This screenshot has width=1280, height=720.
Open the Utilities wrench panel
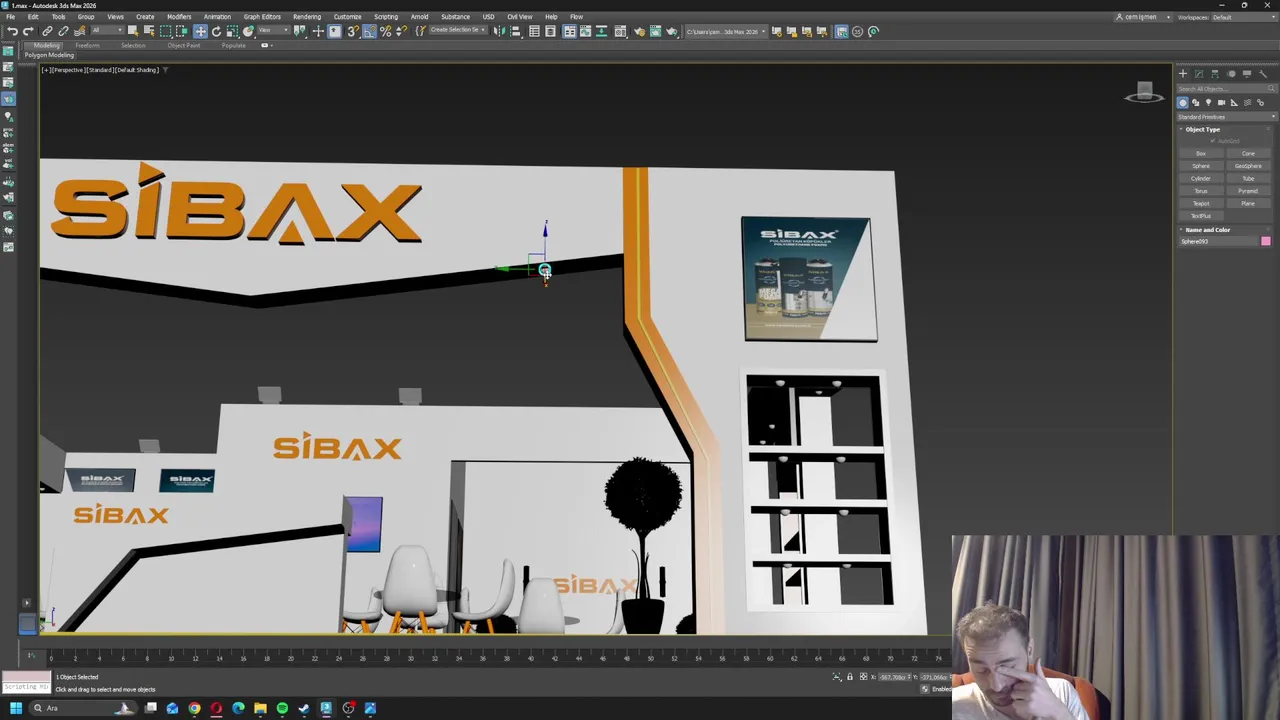click(x=1263, y=74)
